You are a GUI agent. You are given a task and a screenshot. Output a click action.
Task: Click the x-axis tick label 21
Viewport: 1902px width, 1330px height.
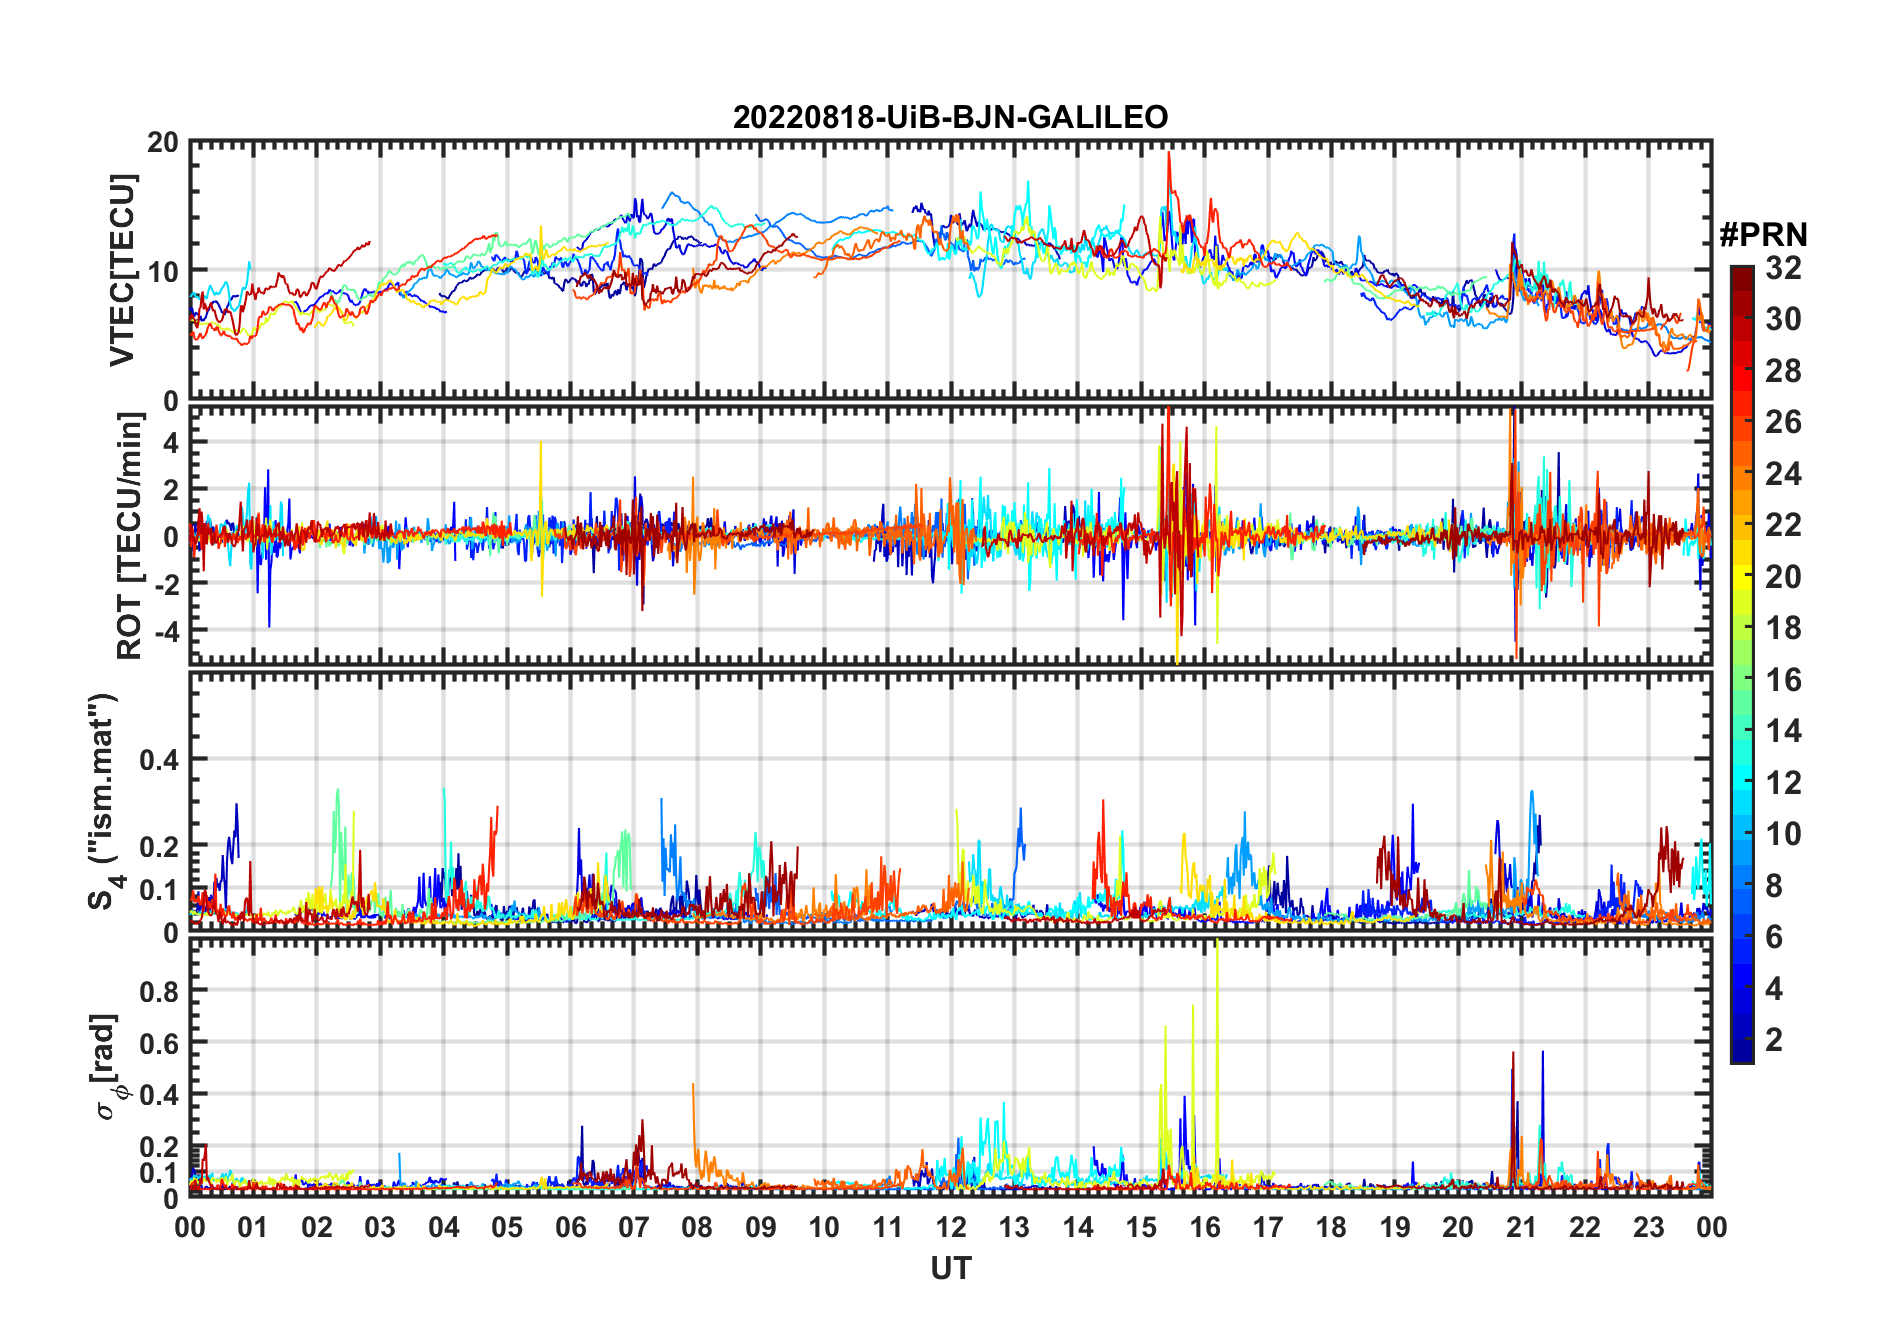click(1522, 1228)
